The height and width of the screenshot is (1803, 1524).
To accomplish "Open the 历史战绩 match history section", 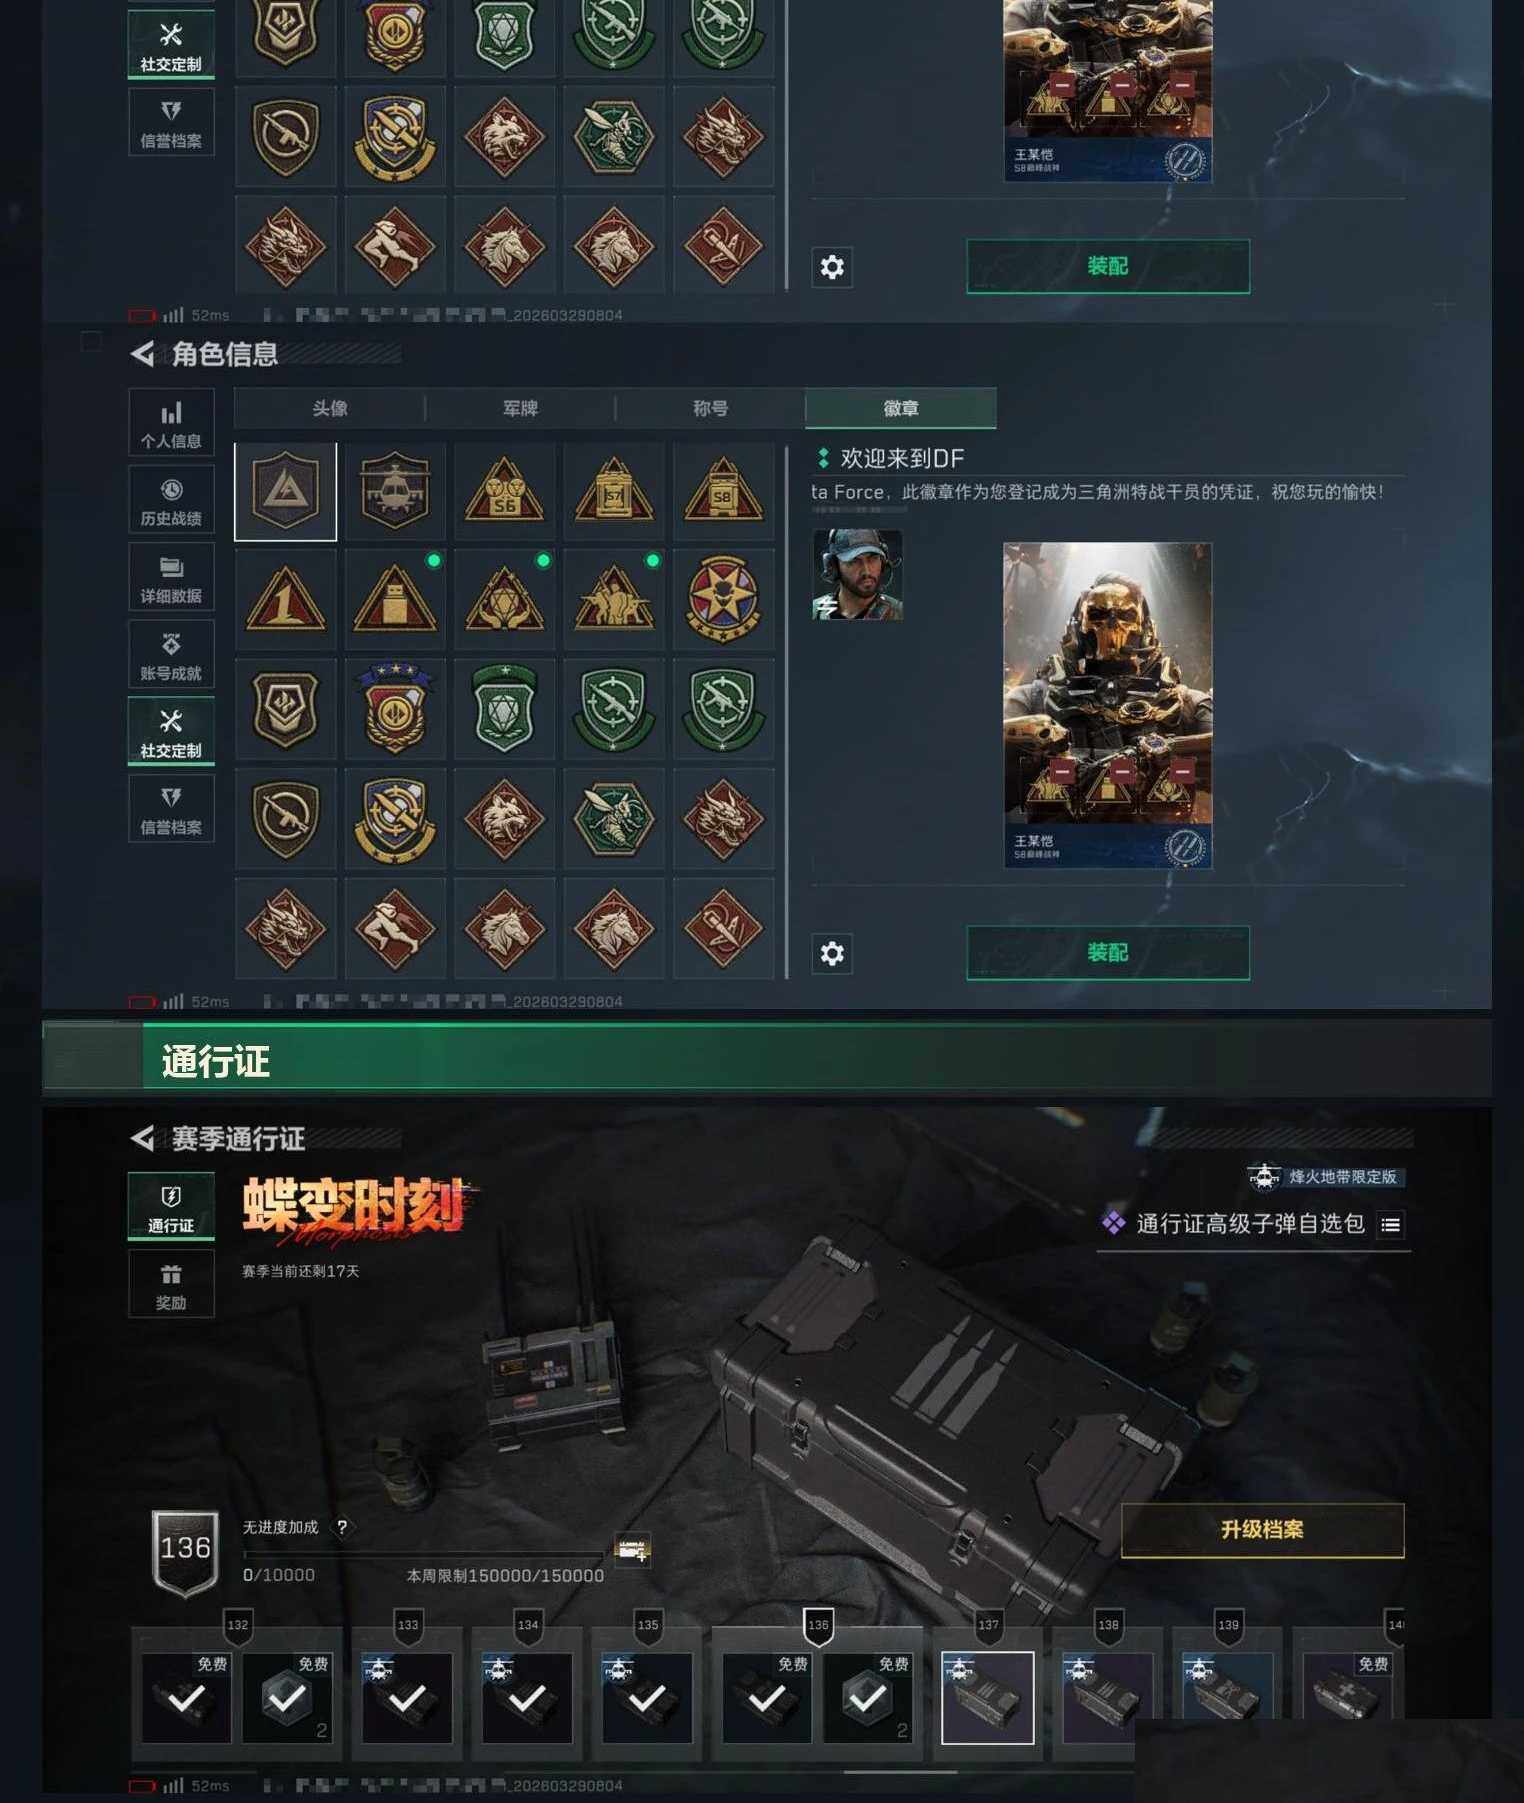I will click(x=171, y=500).
